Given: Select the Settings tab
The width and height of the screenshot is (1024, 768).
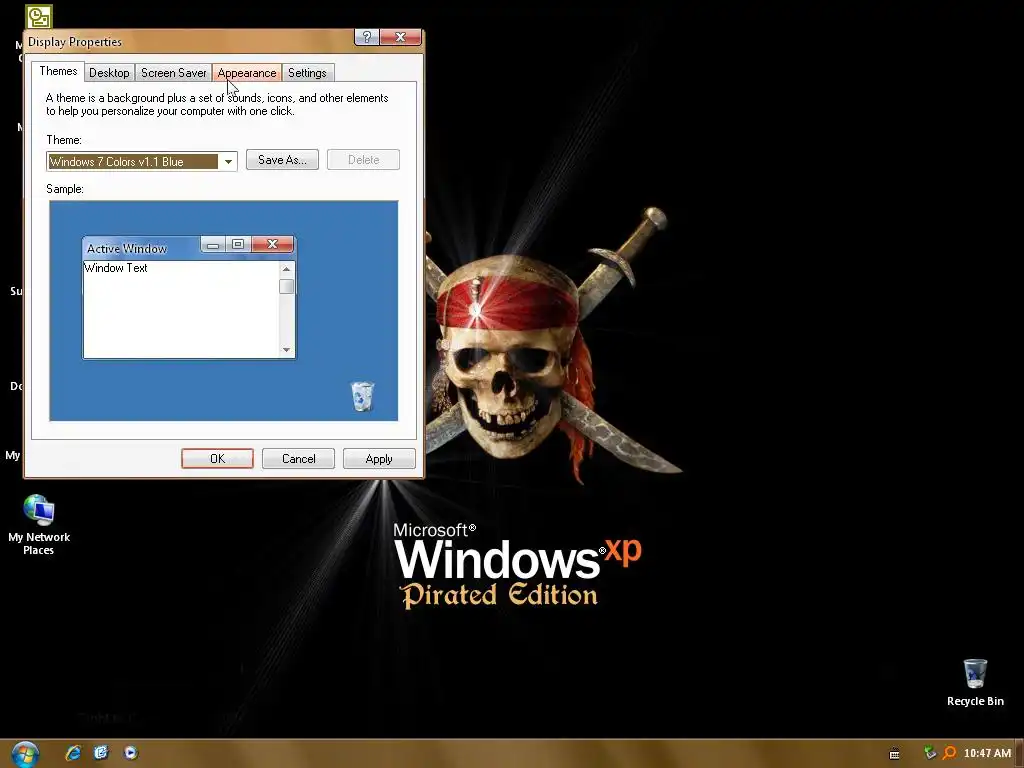Looking at the screenshot, I should click(307, 72).
